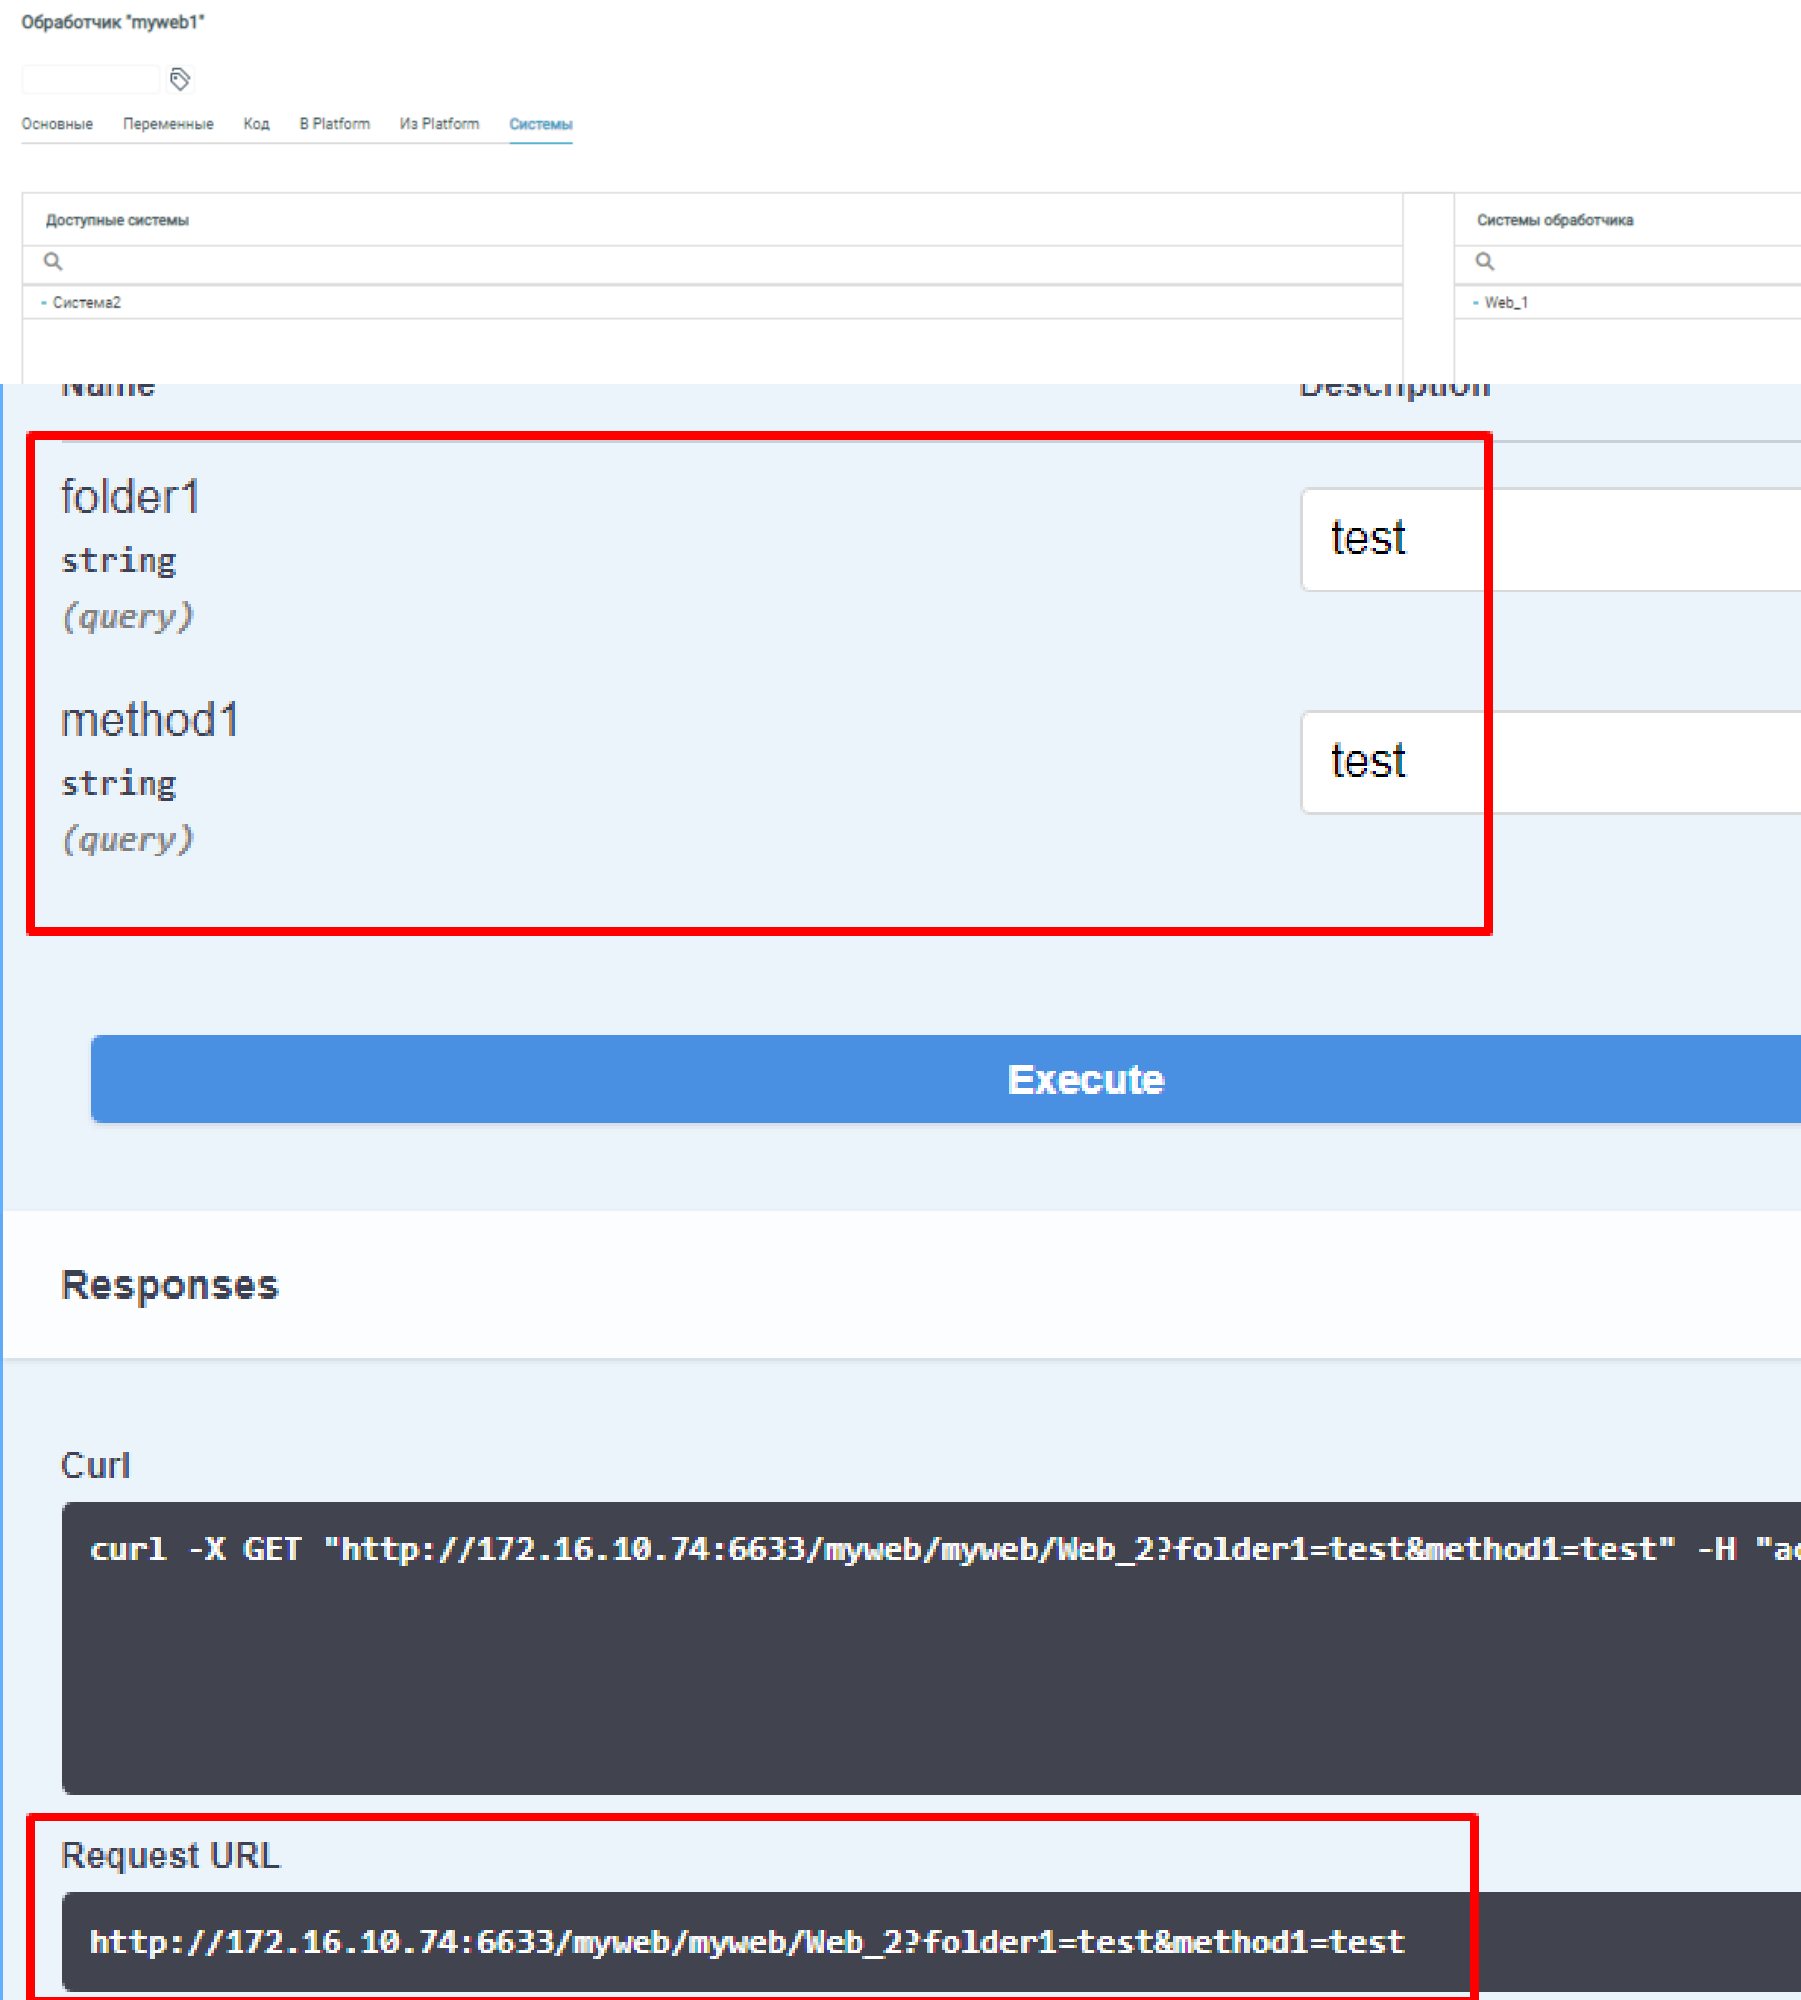1801x2000 pixels.
Task: Click the Responses section heading
Action: pos(170,1286)
